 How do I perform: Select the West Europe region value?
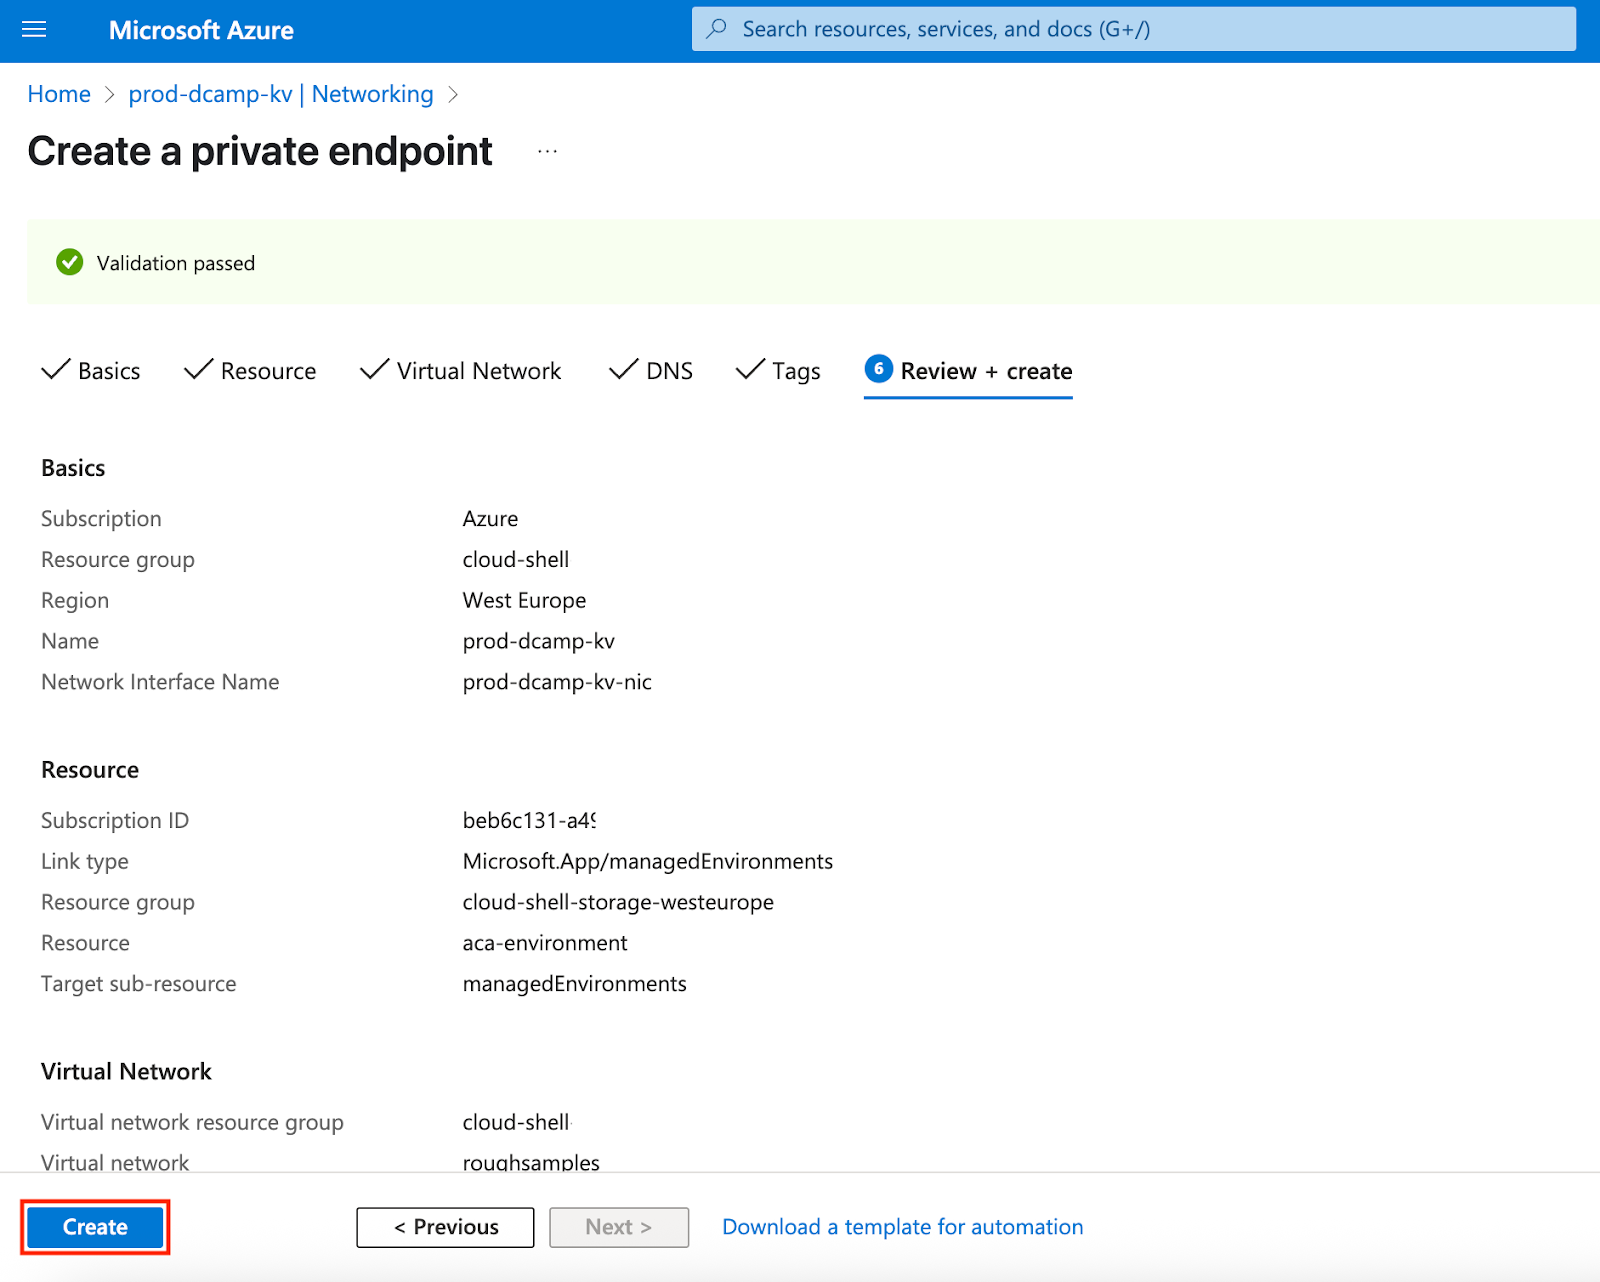[525, 601]
